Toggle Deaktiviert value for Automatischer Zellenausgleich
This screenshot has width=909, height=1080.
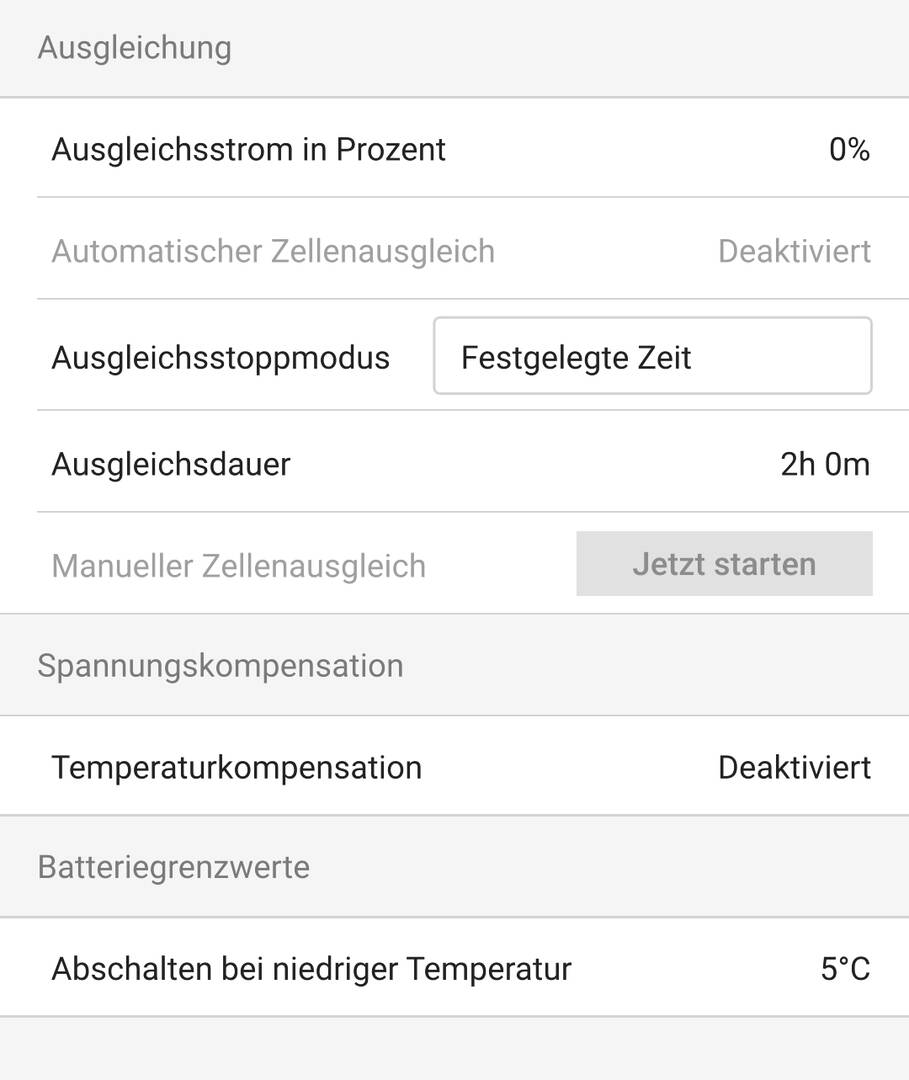coord(795,251)
